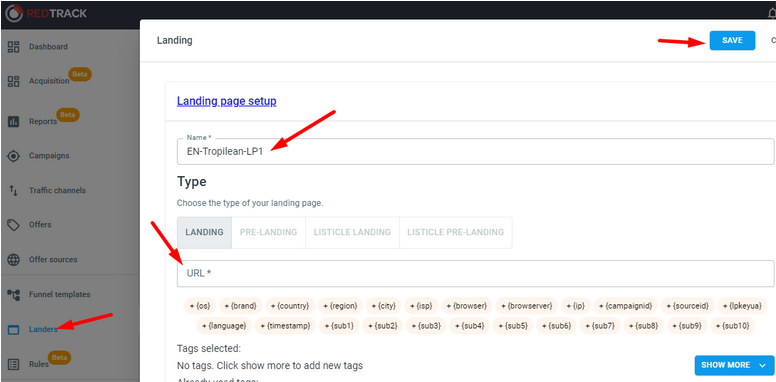Open Campaigns via its target icon
Screen dimensions: 776x382
coord(14,156)
